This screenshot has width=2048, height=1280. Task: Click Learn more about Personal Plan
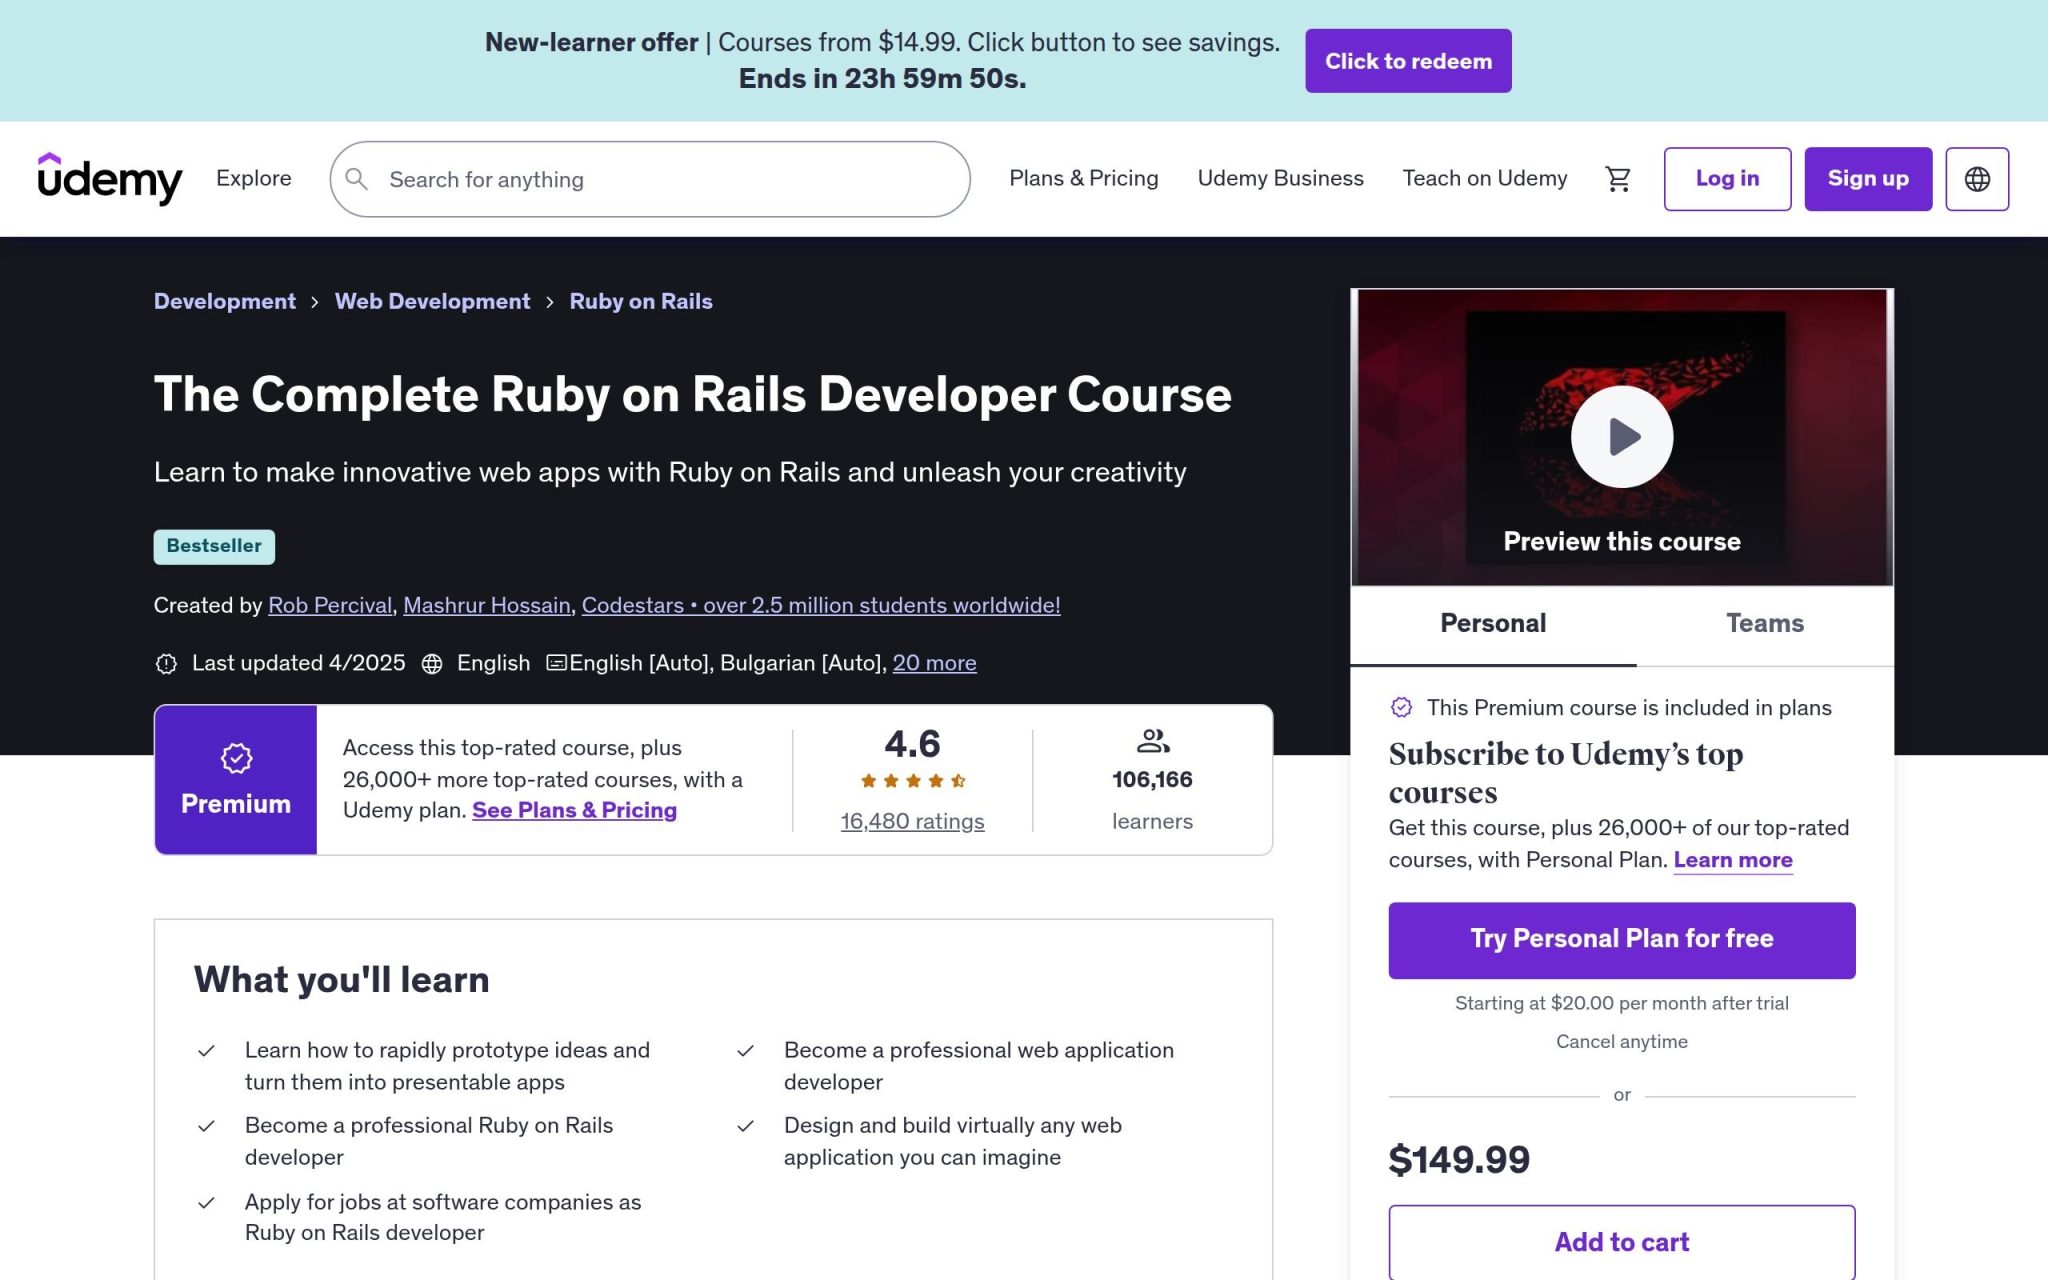[x=1733, y=860]
